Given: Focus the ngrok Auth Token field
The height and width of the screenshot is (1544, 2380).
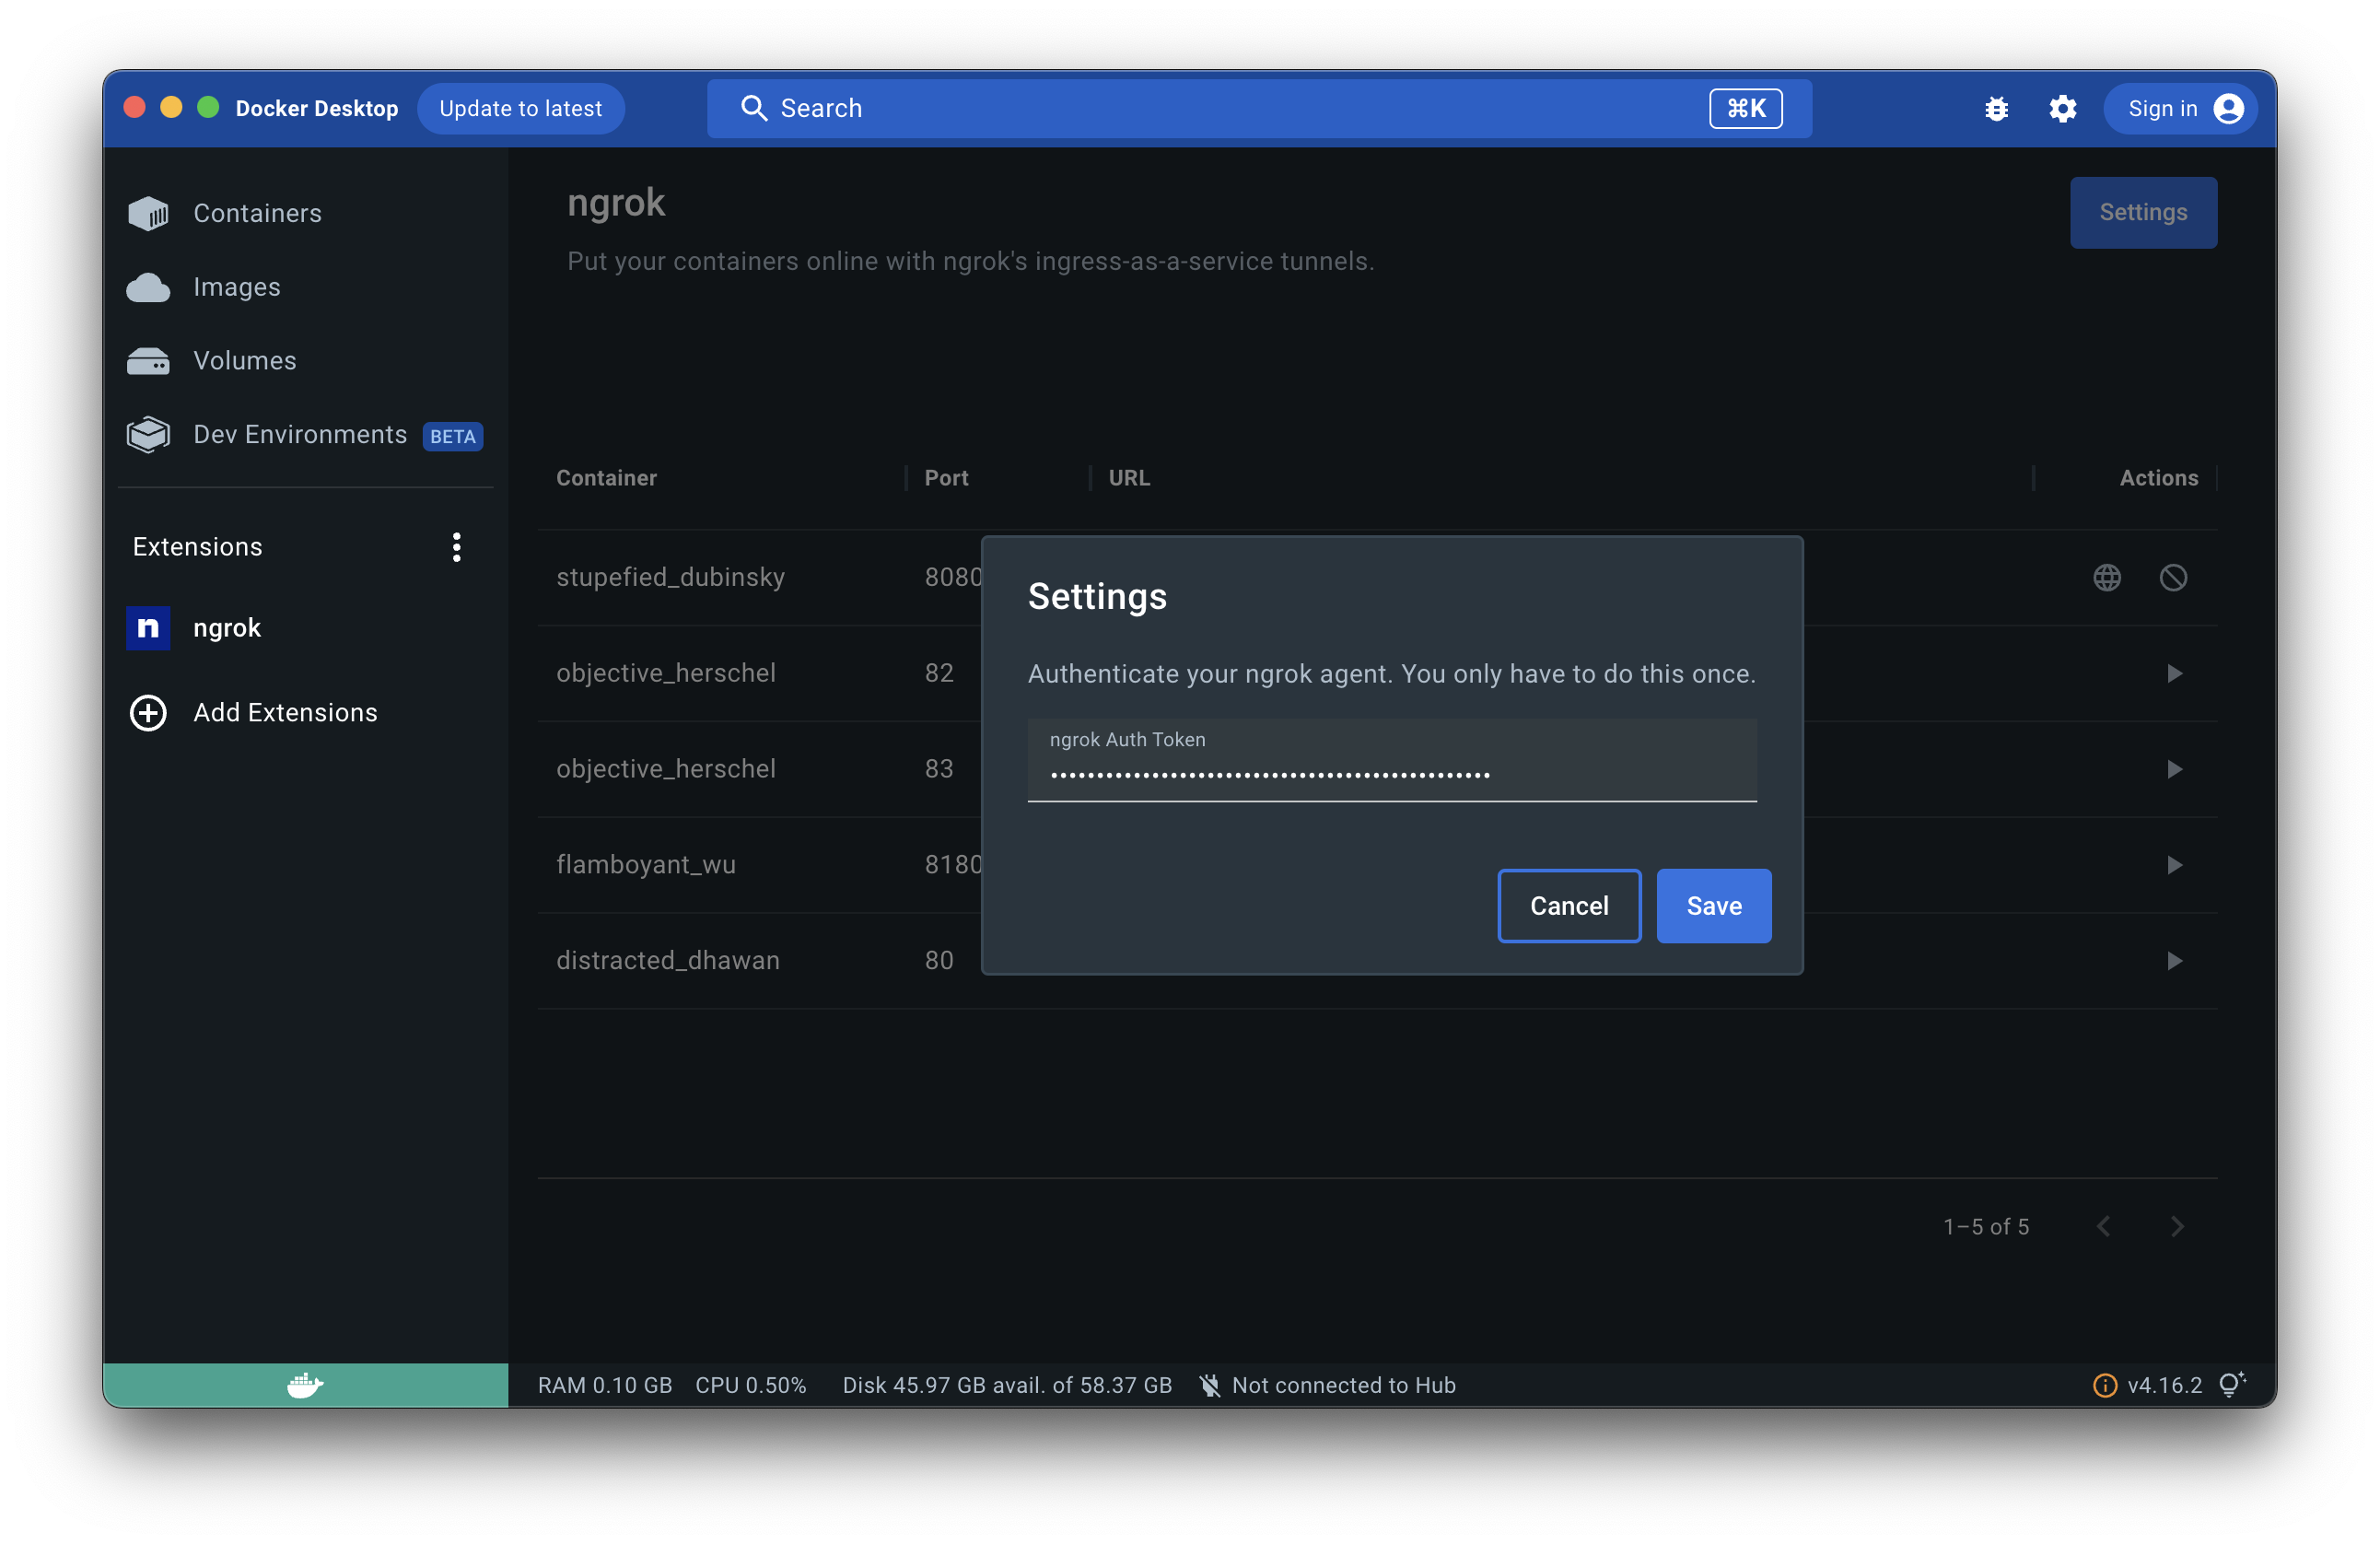Looking at the screenshot, I should tap(1392, 760).
